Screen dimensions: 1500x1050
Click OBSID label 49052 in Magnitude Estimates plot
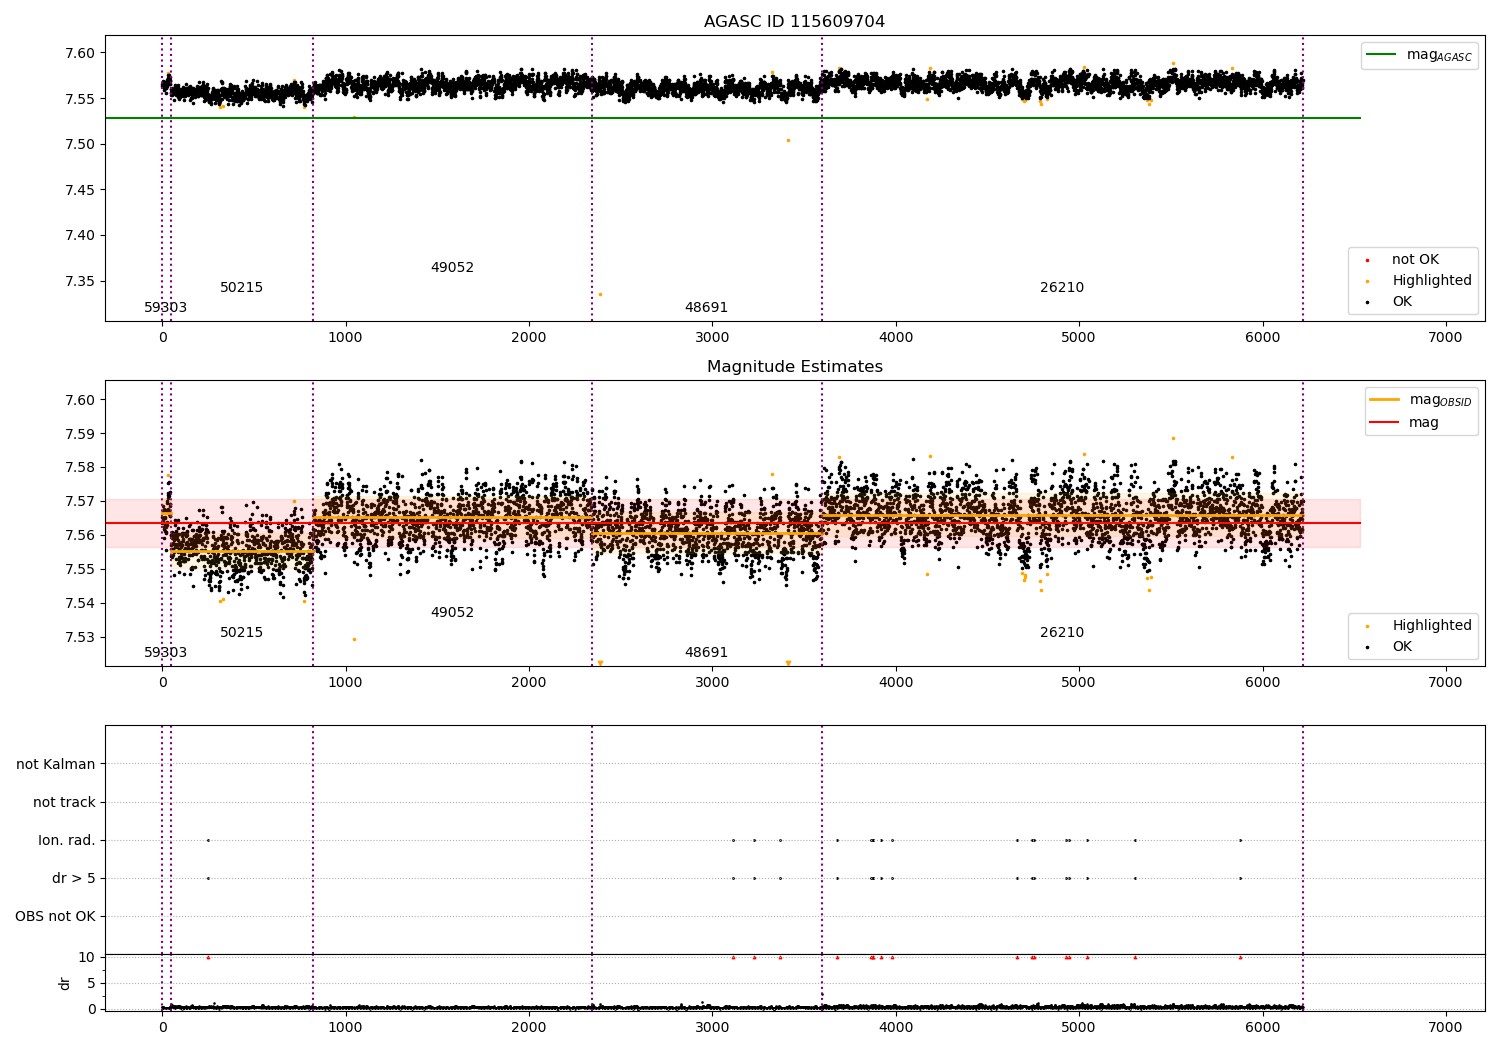[452, 613]
